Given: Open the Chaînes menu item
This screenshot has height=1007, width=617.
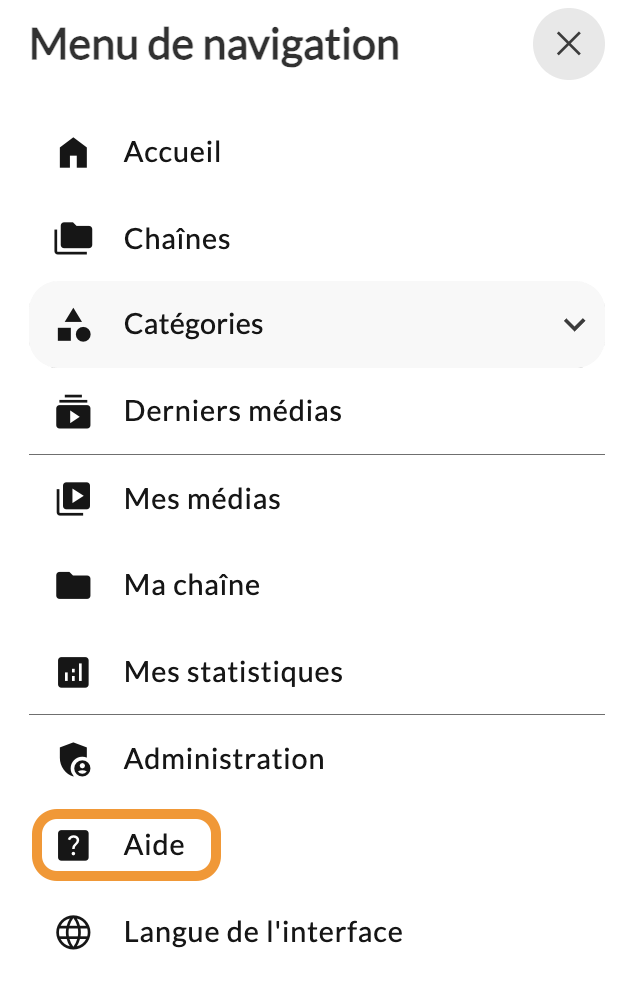Looking at the screenshot, I should (177, 239).
